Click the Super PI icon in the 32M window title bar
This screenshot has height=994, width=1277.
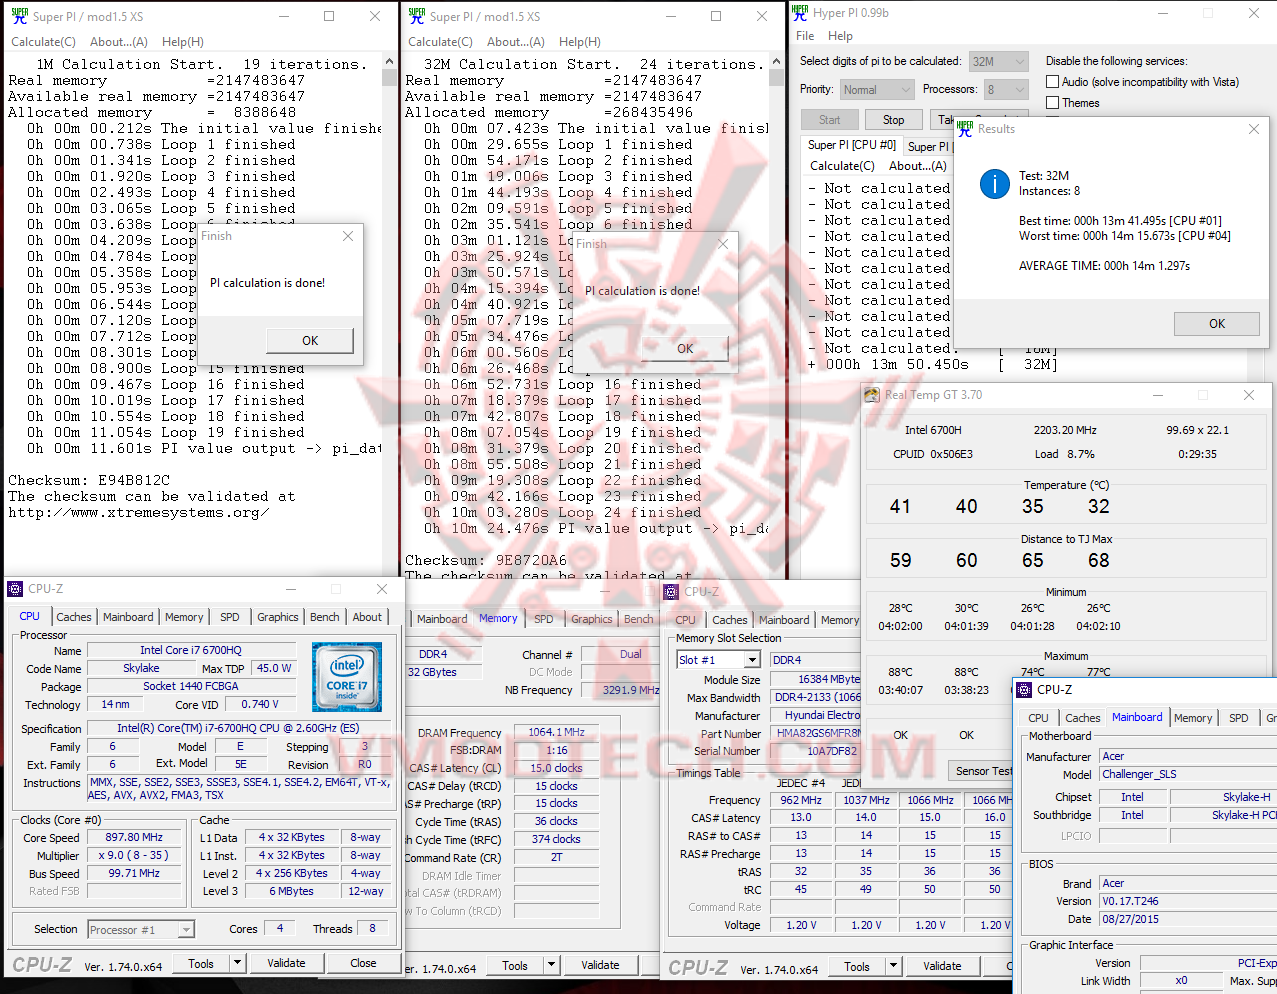(x=417, y=16)
